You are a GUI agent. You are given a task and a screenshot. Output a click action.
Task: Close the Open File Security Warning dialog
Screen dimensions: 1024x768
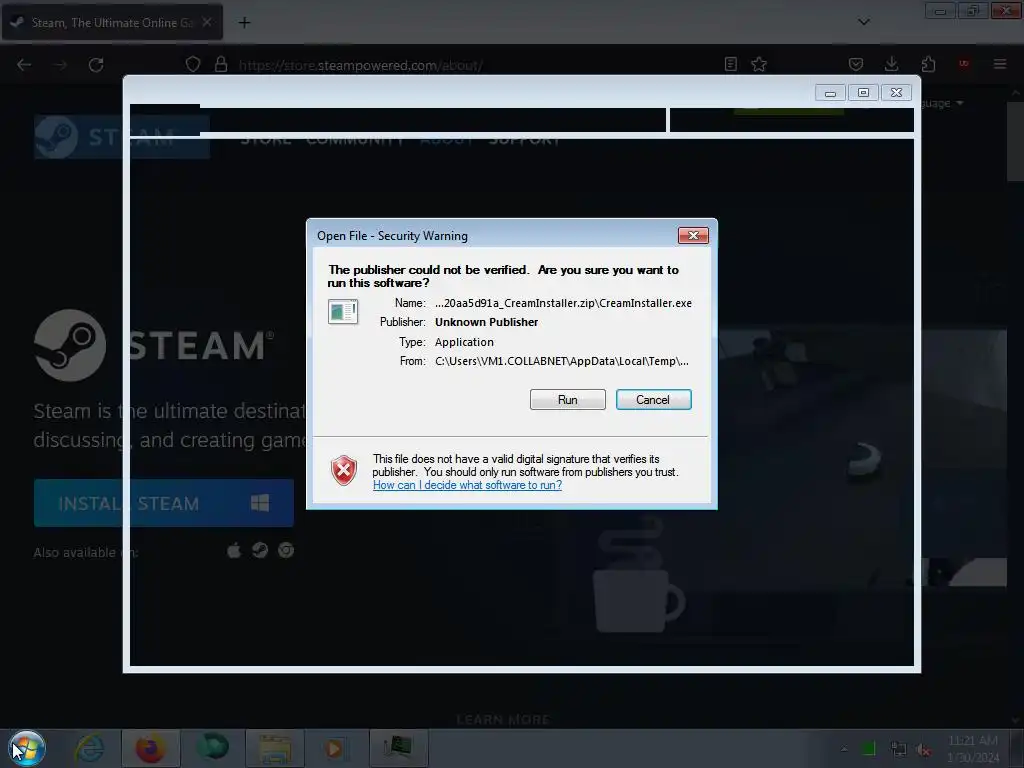693,236
